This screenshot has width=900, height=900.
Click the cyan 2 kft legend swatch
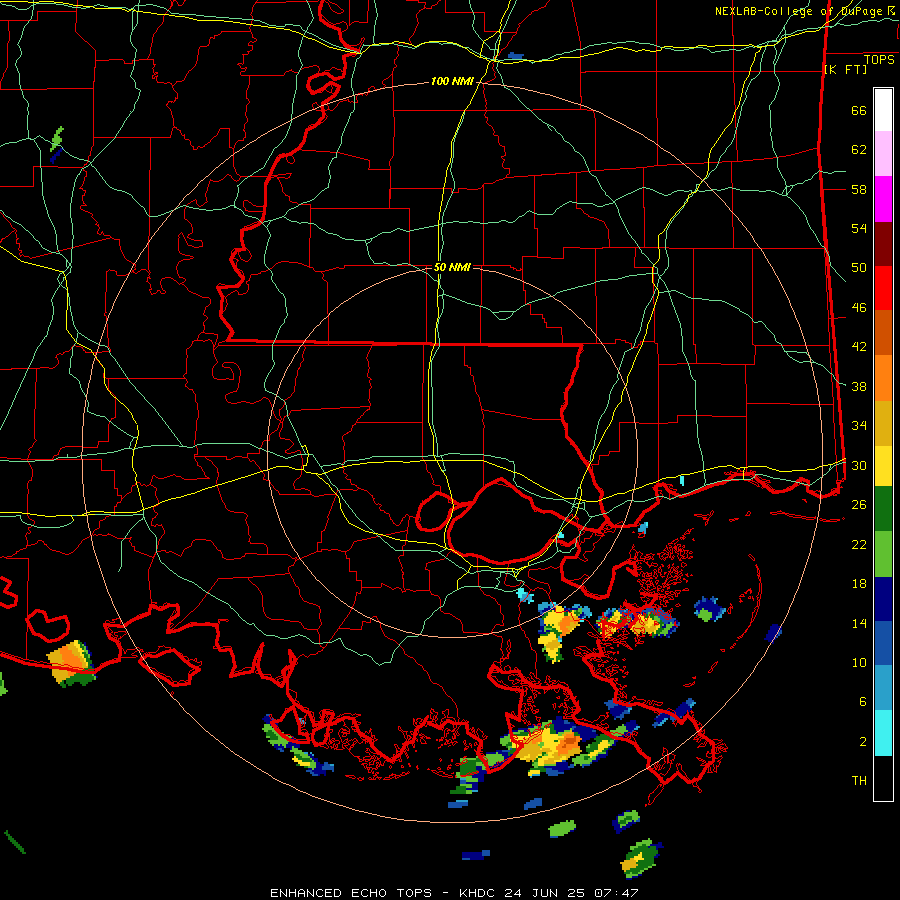click(883, 733)
